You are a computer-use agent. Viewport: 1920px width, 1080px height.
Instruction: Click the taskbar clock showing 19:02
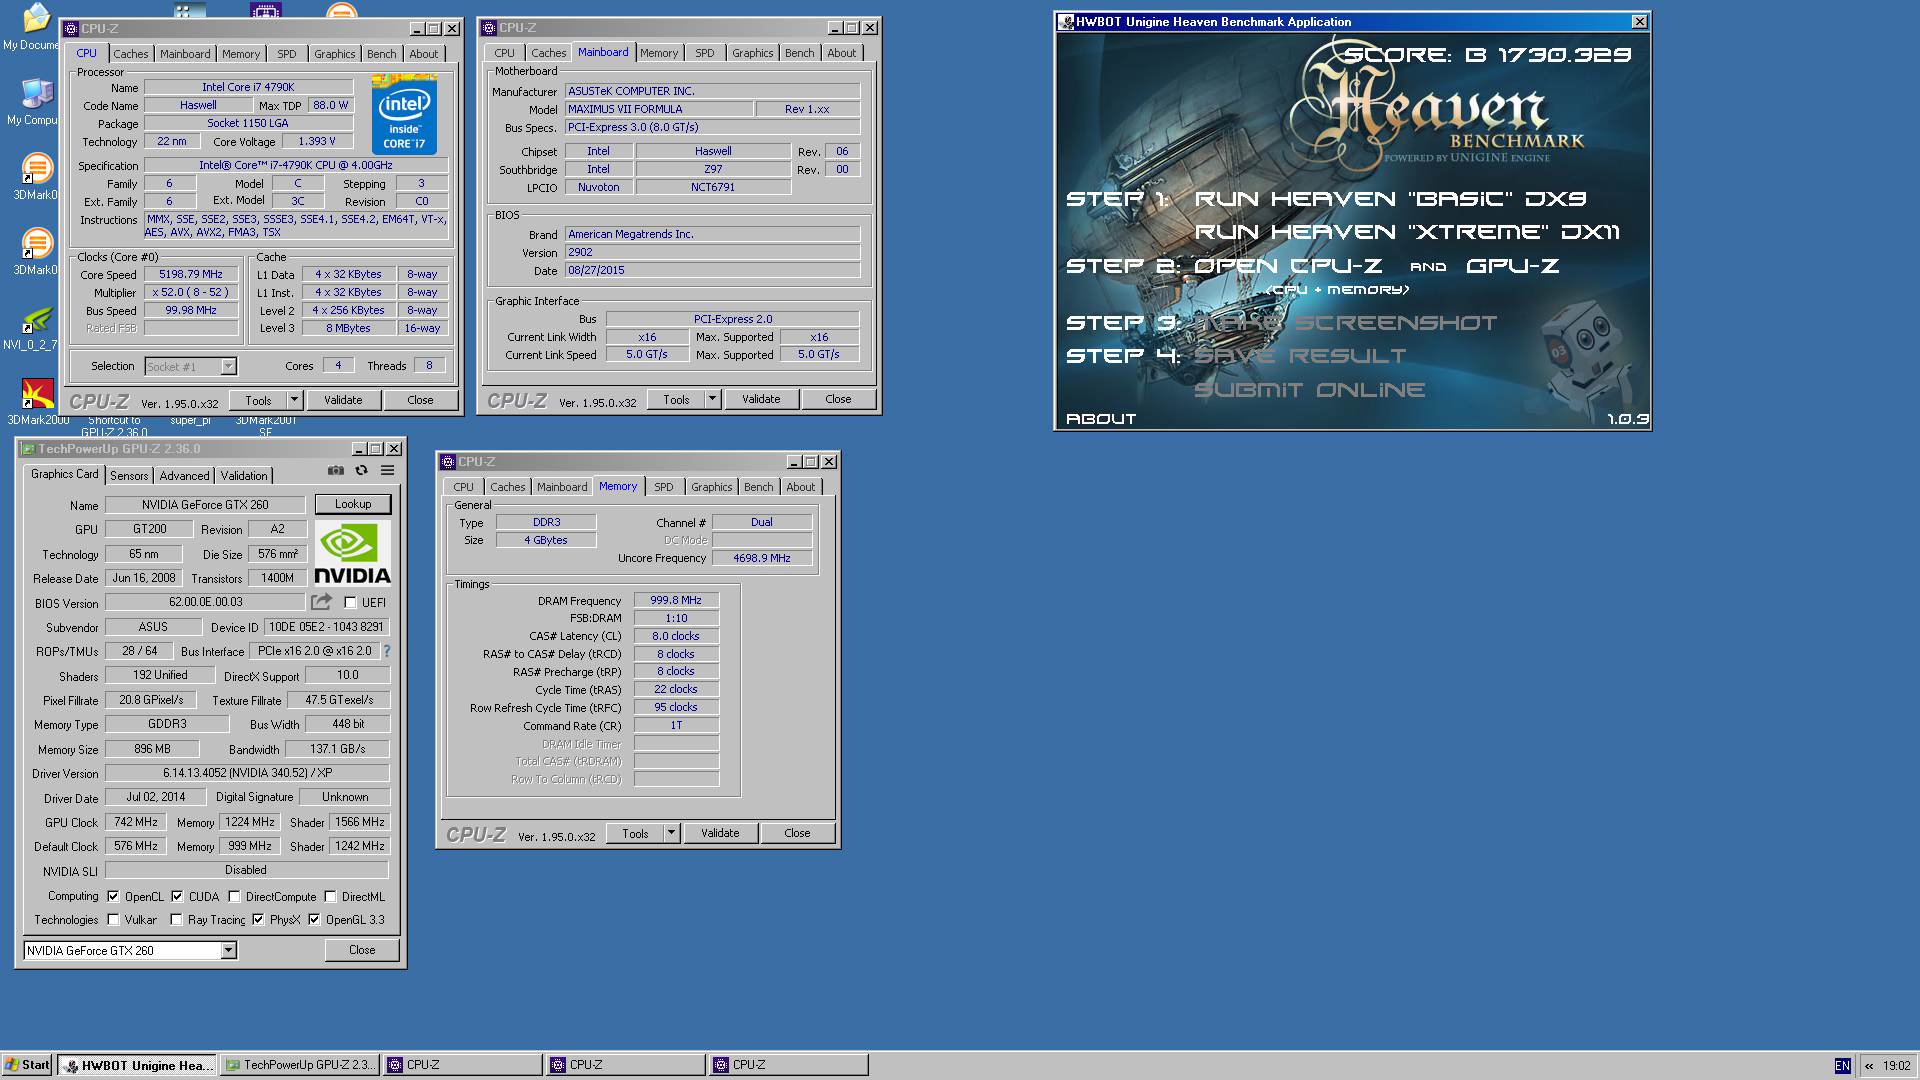1897,1066
